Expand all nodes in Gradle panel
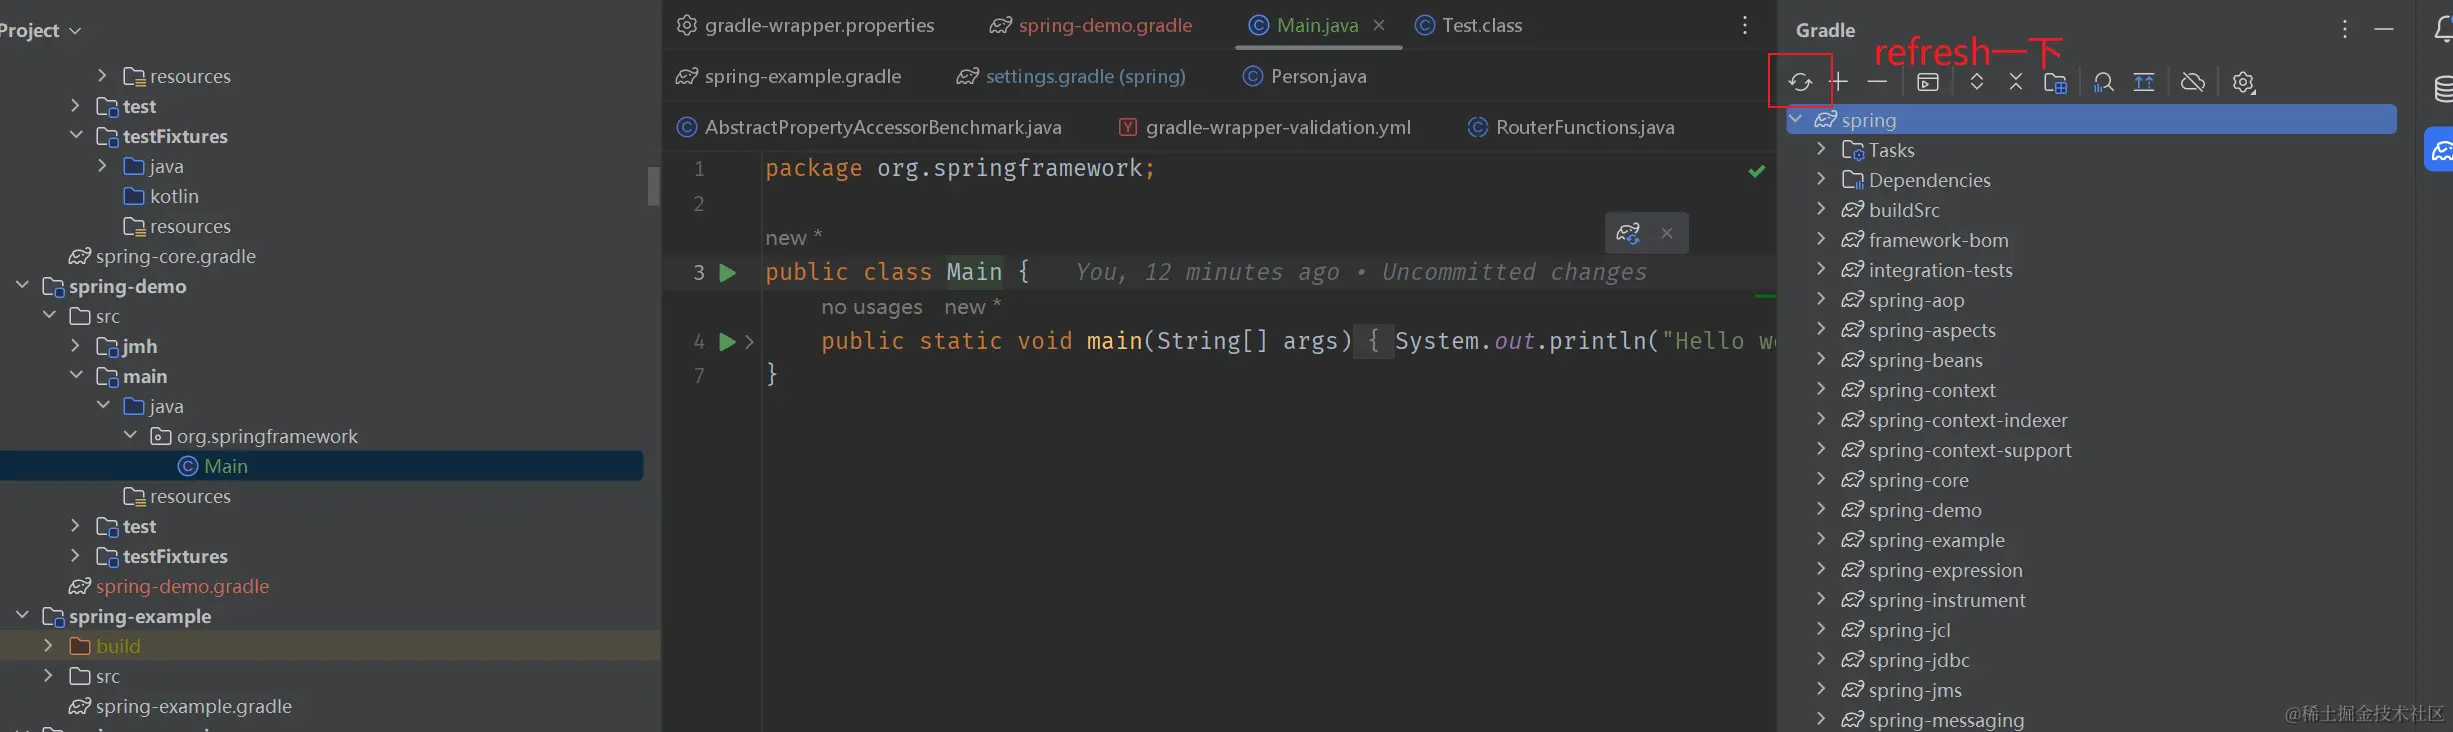 1977,82
